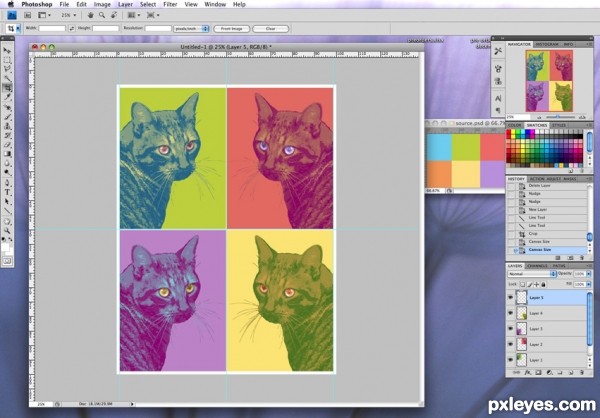Open the Image menu
The height and width of the screenshot is (418, 600).
[102, 4]
